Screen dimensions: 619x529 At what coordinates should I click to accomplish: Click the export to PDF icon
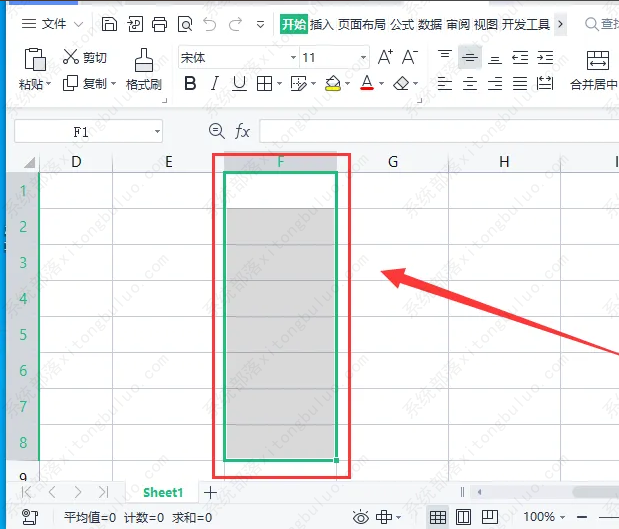tap(135, 24)
